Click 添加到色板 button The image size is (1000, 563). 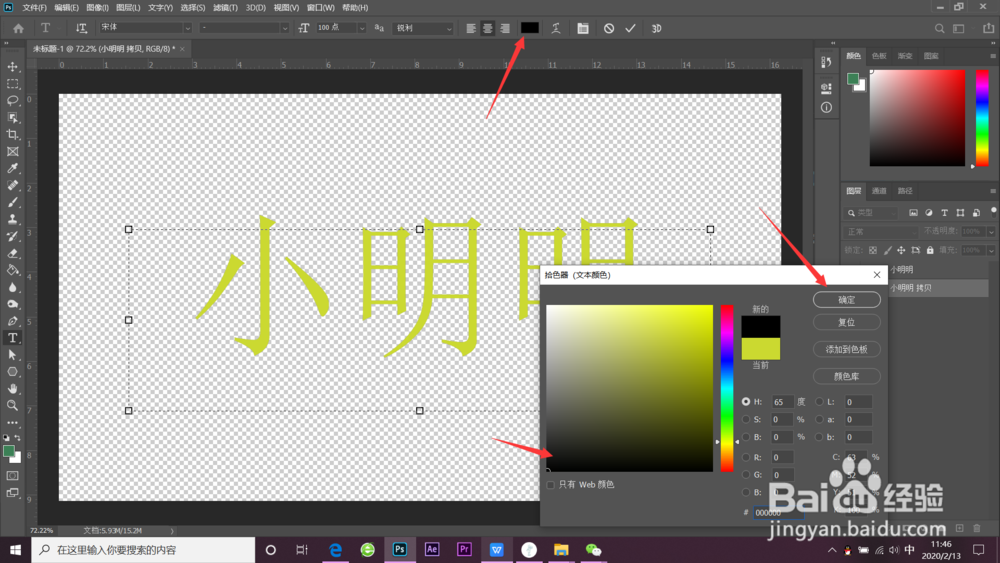pyautogui.click(x=846, y=349)
